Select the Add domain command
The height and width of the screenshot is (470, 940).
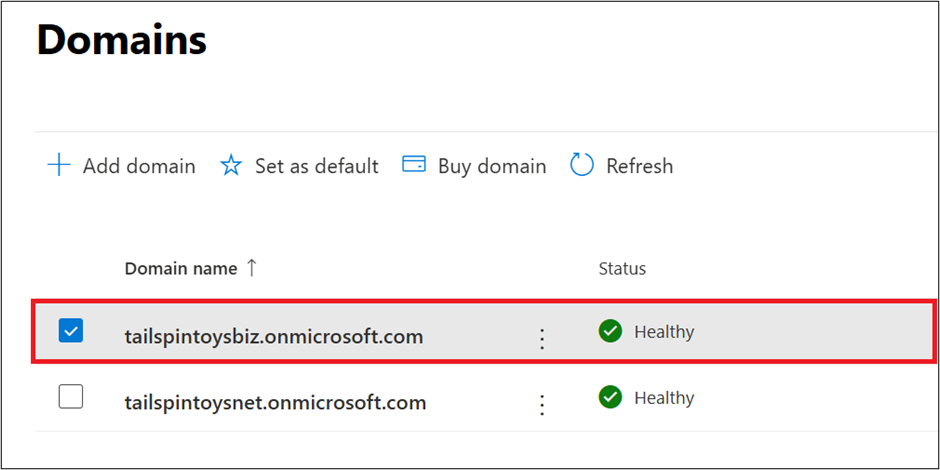(138, 166)
